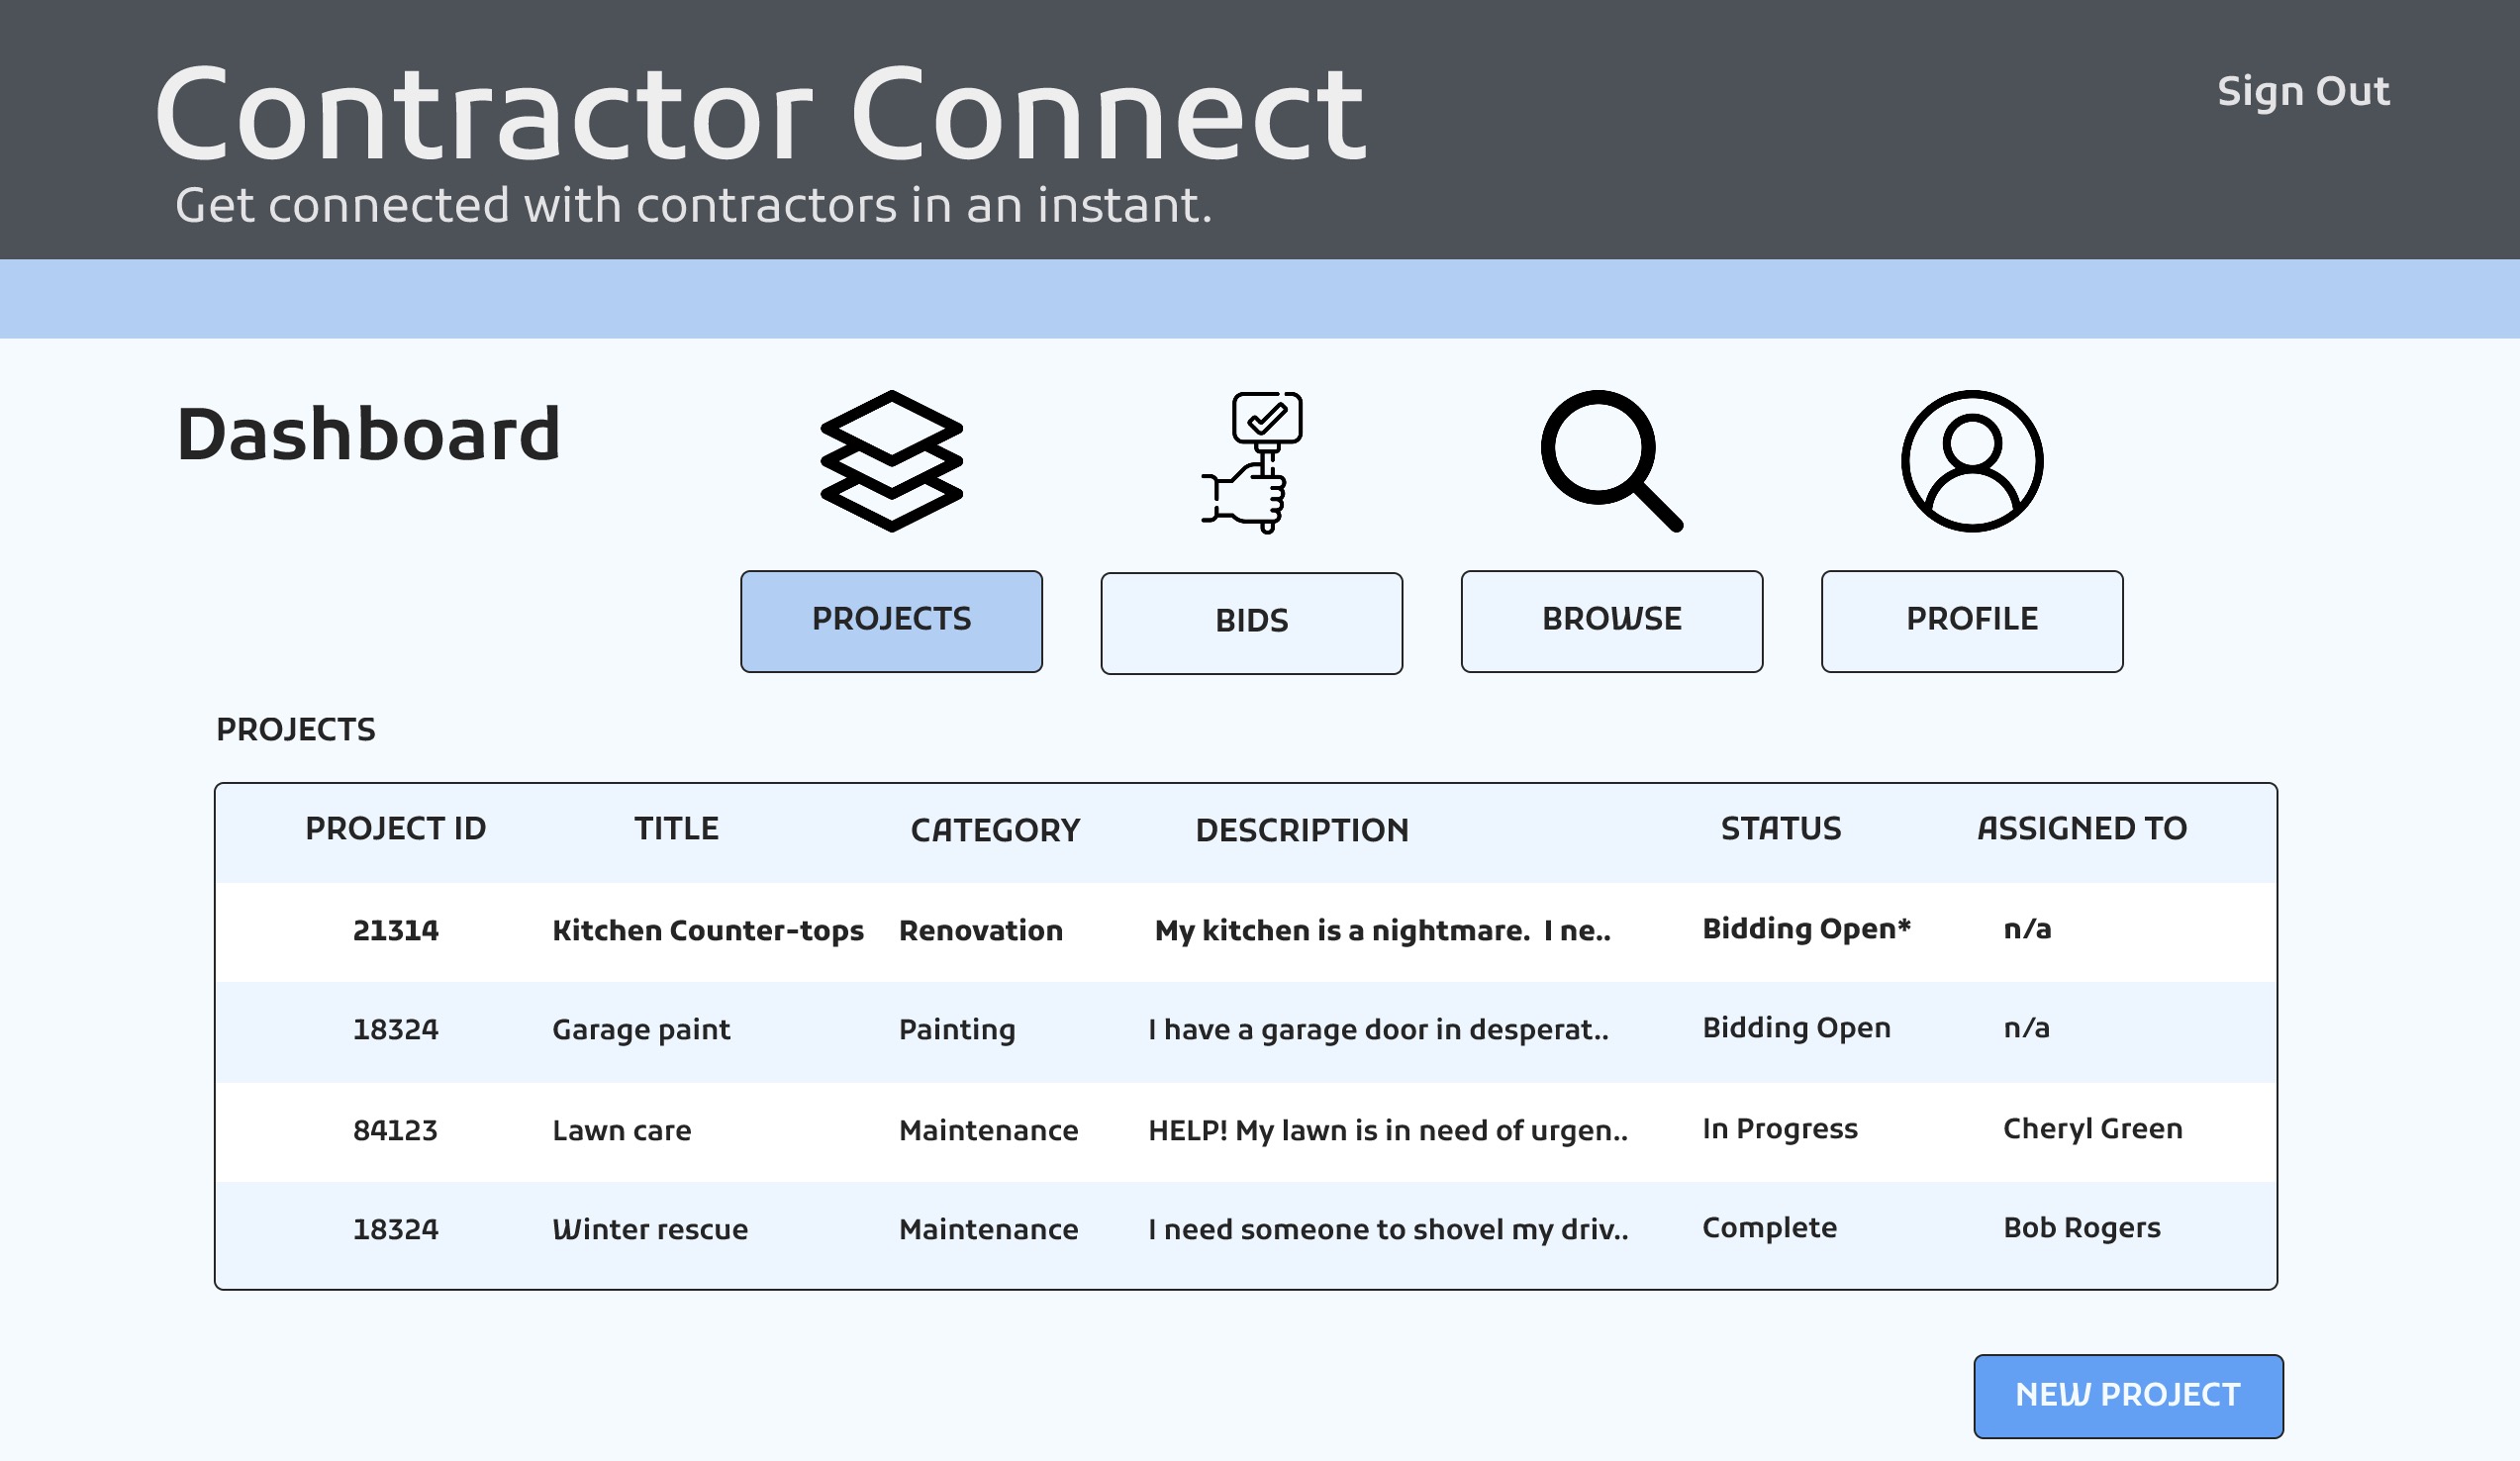Viewport: 2520px width, 1461px height.
Task: Switch to the PROJECTS tab
Action: click(x=891, y=621)
